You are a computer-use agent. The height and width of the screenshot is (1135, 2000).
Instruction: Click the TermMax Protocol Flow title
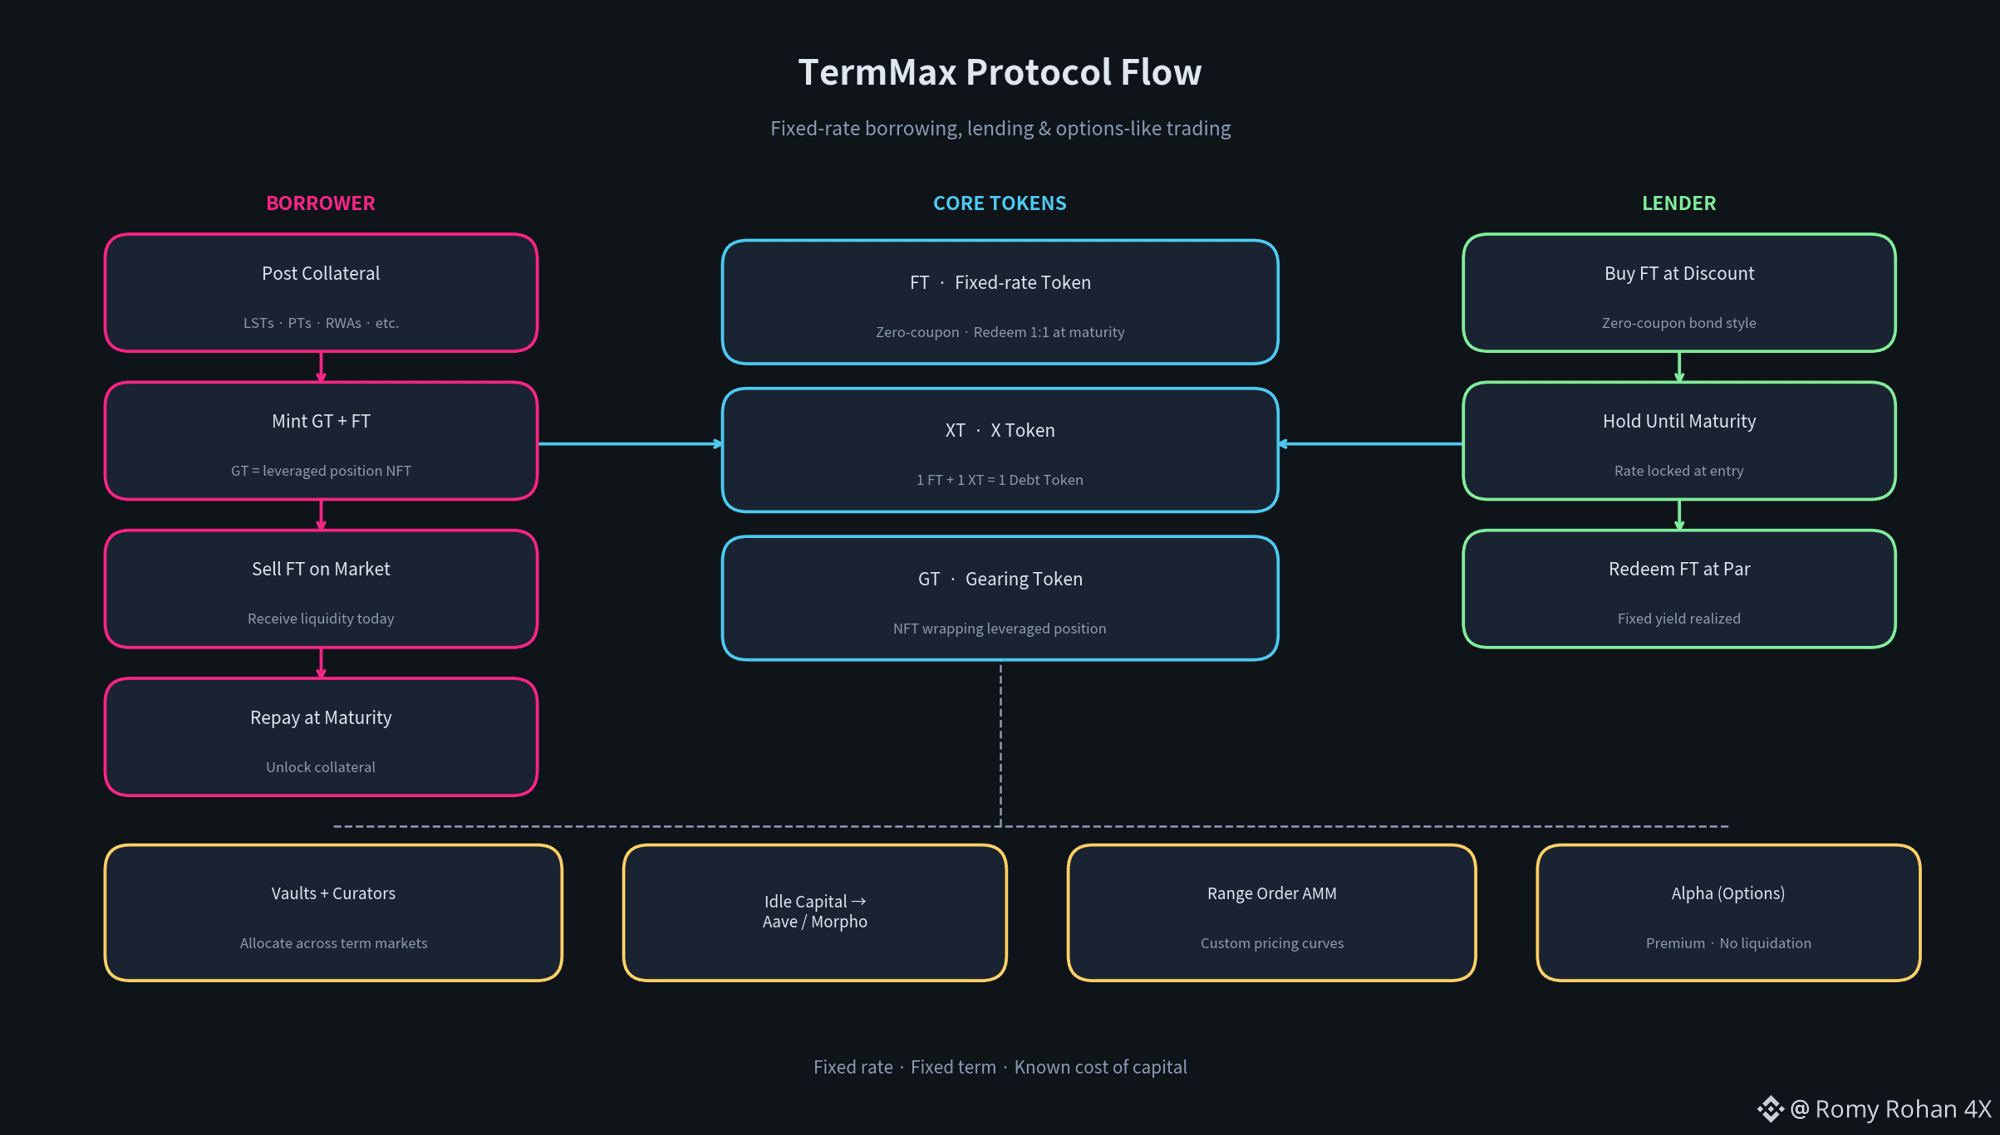point(1000,72)
